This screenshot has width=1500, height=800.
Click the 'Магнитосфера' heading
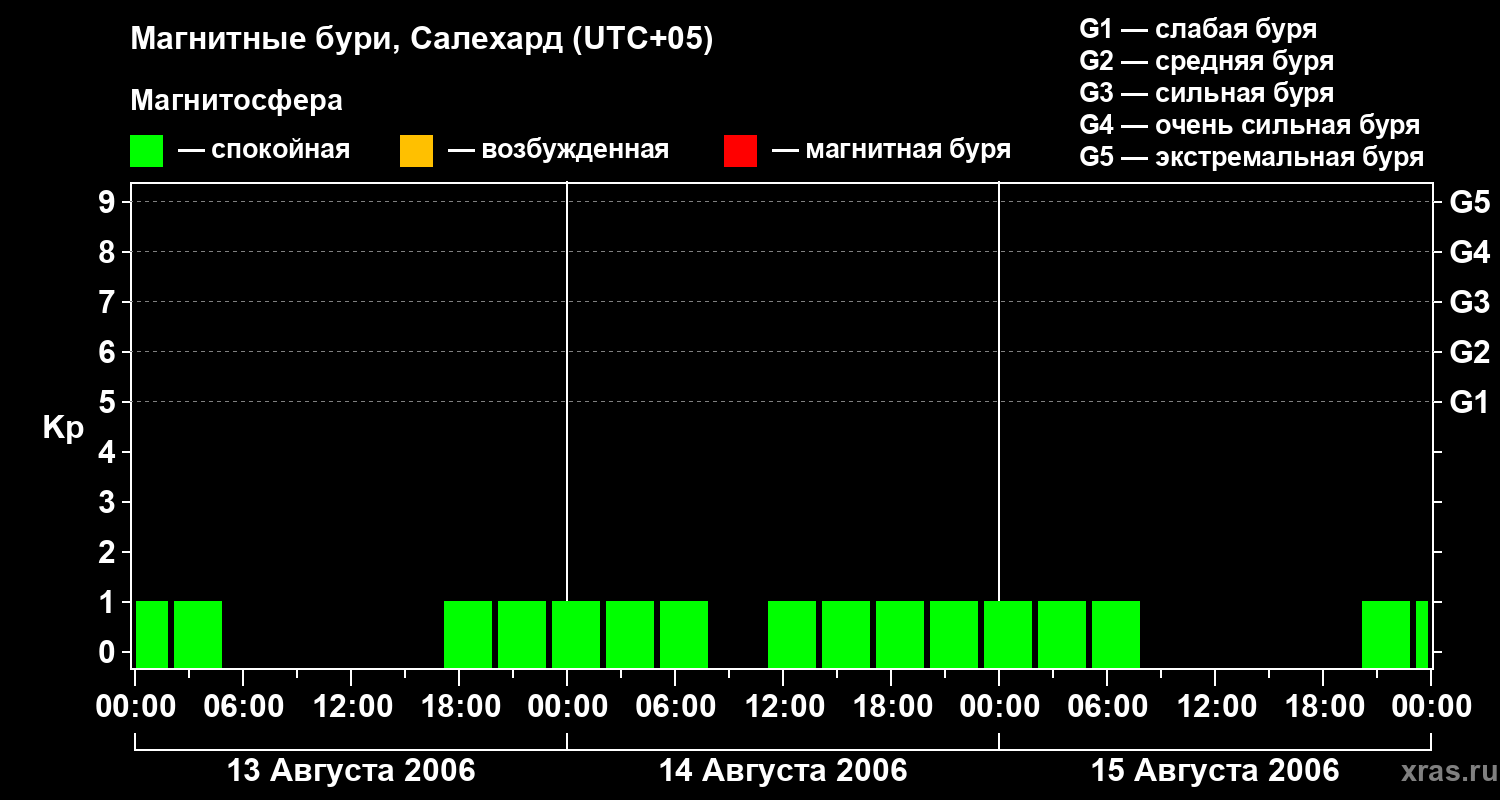(x=236, y=101)
